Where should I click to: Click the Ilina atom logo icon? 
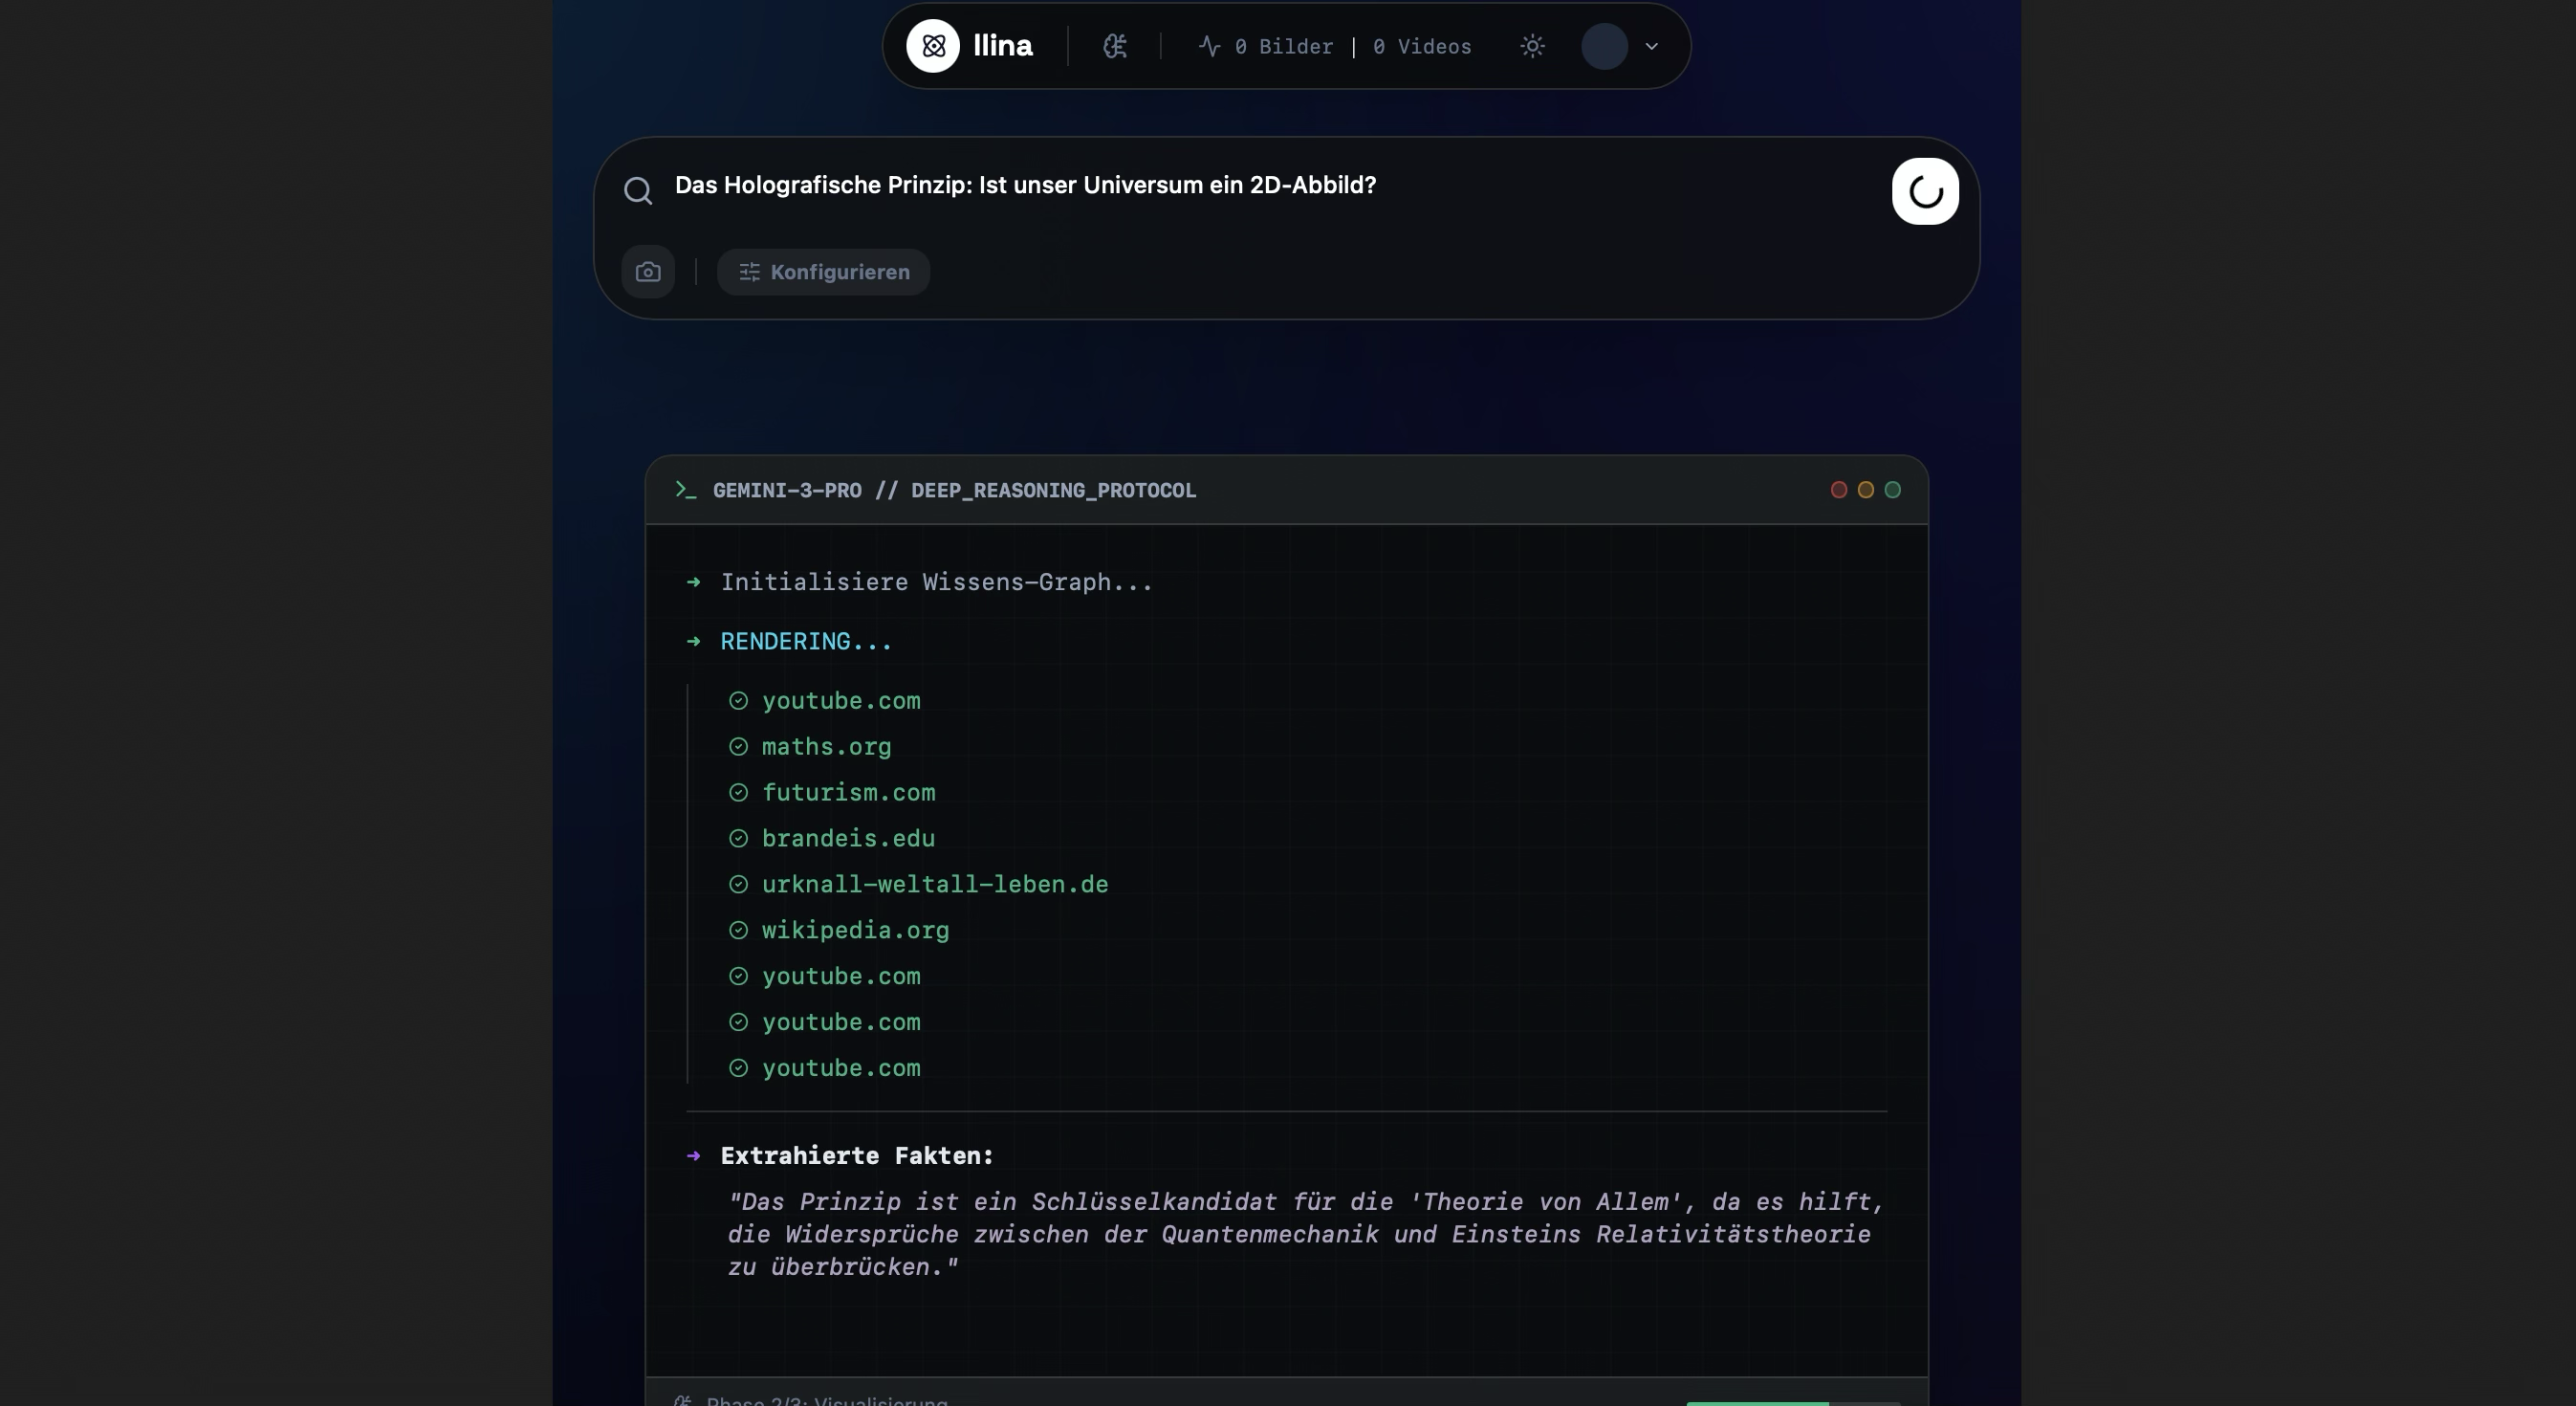click(932, 46)
